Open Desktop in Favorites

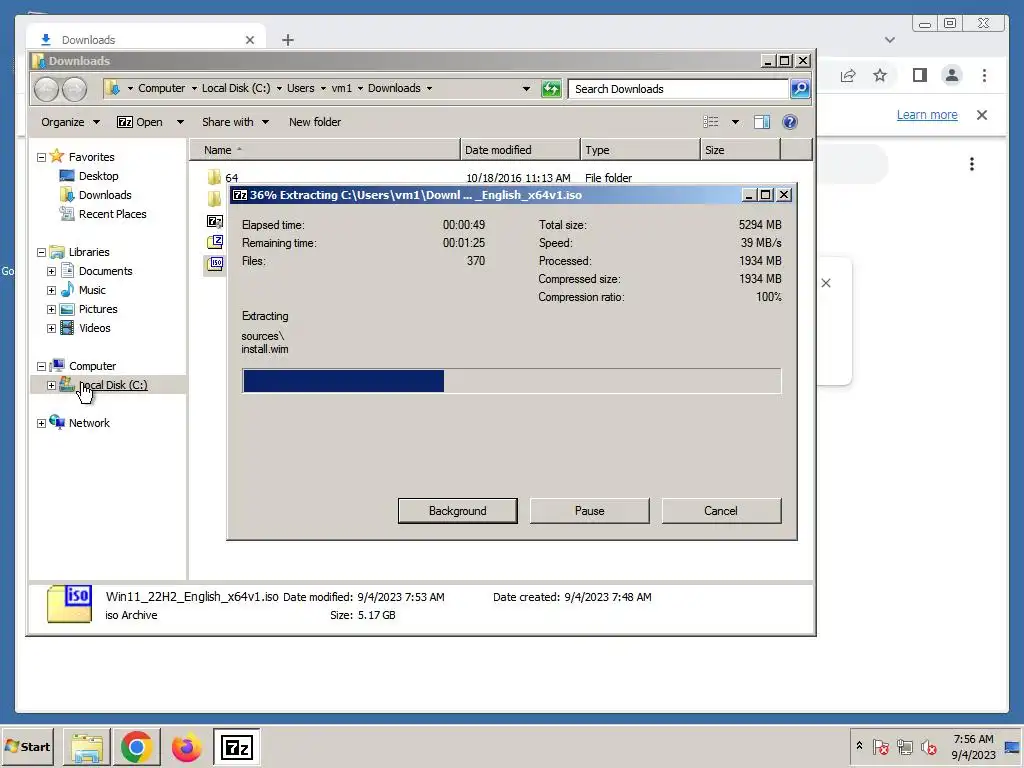click(x=98, y=176)
